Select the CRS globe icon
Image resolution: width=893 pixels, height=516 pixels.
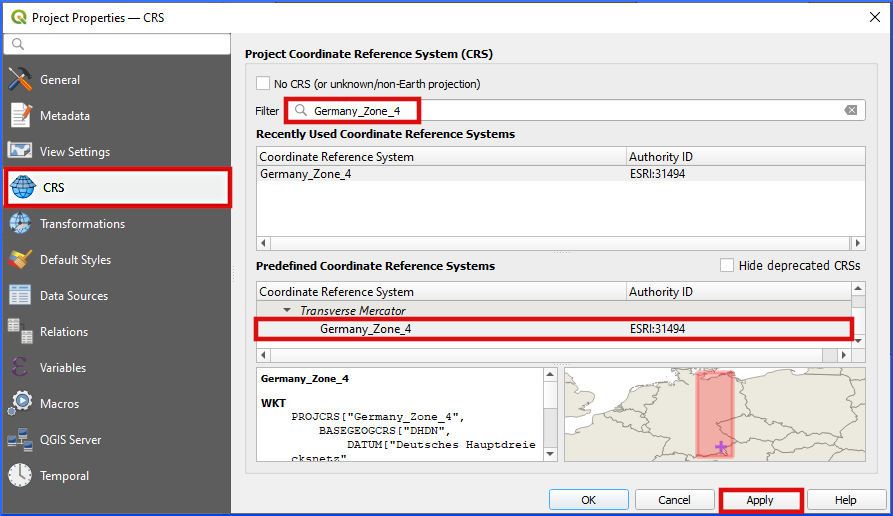23,187
